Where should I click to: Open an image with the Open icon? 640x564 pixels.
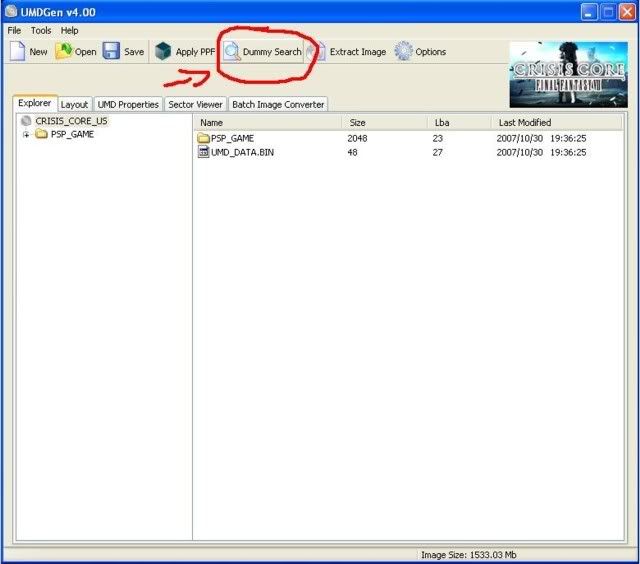coord(64,52)
